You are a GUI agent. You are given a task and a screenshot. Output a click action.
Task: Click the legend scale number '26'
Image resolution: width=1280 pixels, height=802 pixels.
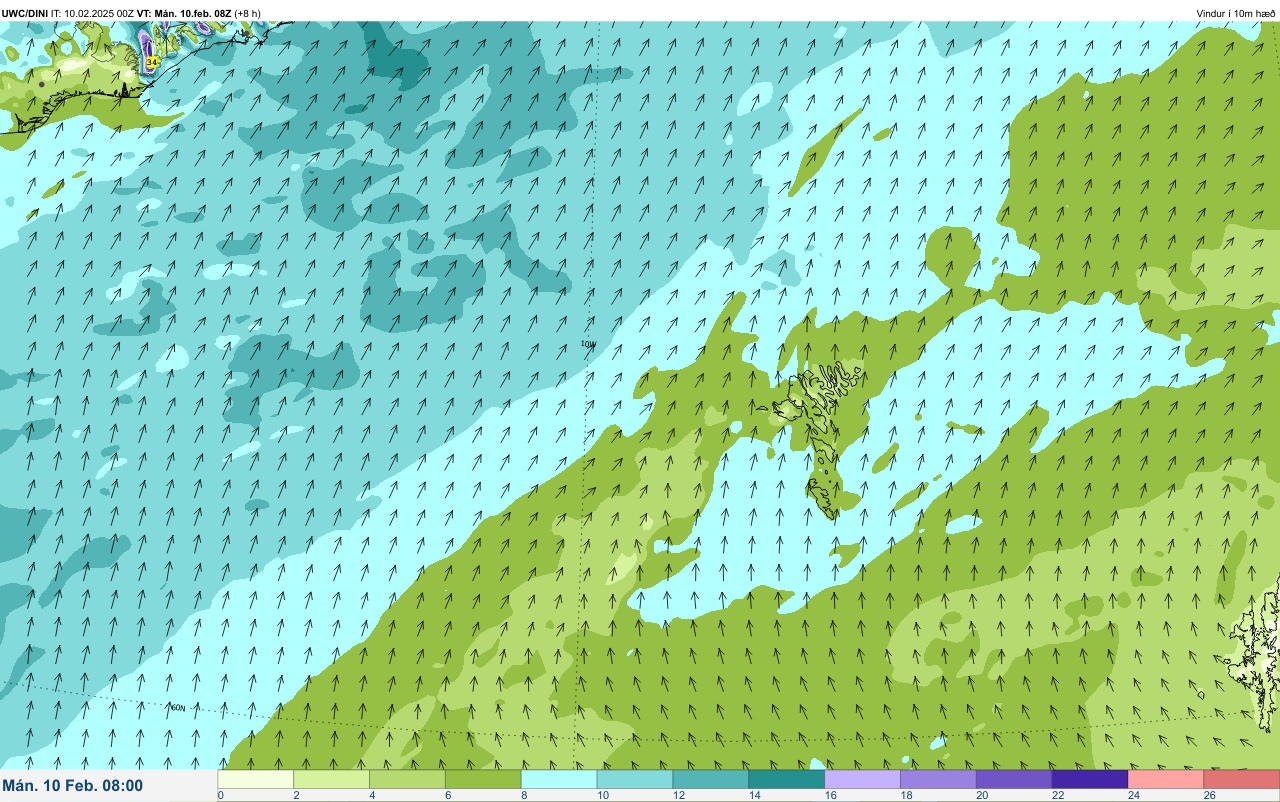pos(1209,795)
